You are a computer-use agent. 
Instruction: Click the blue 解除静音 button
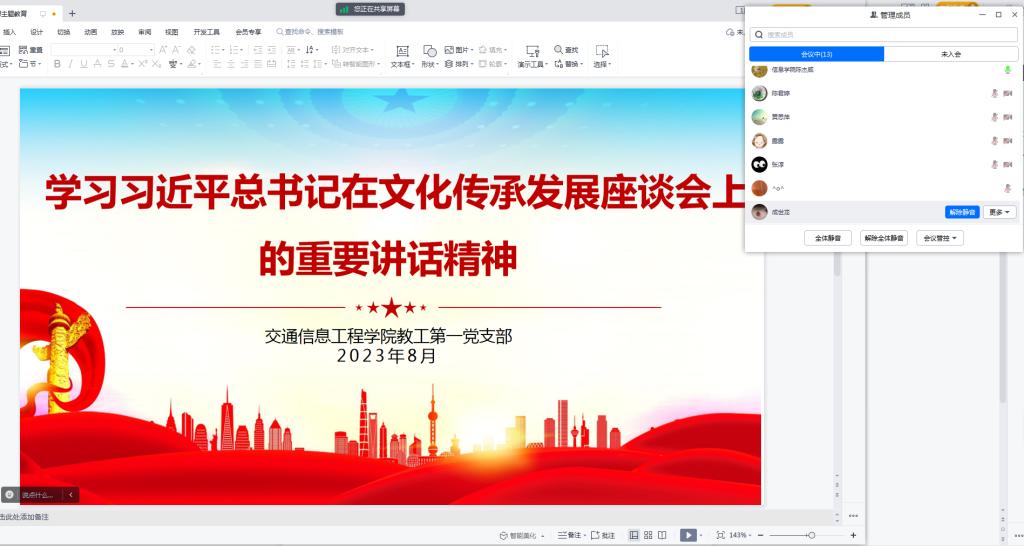pos(962,212)
